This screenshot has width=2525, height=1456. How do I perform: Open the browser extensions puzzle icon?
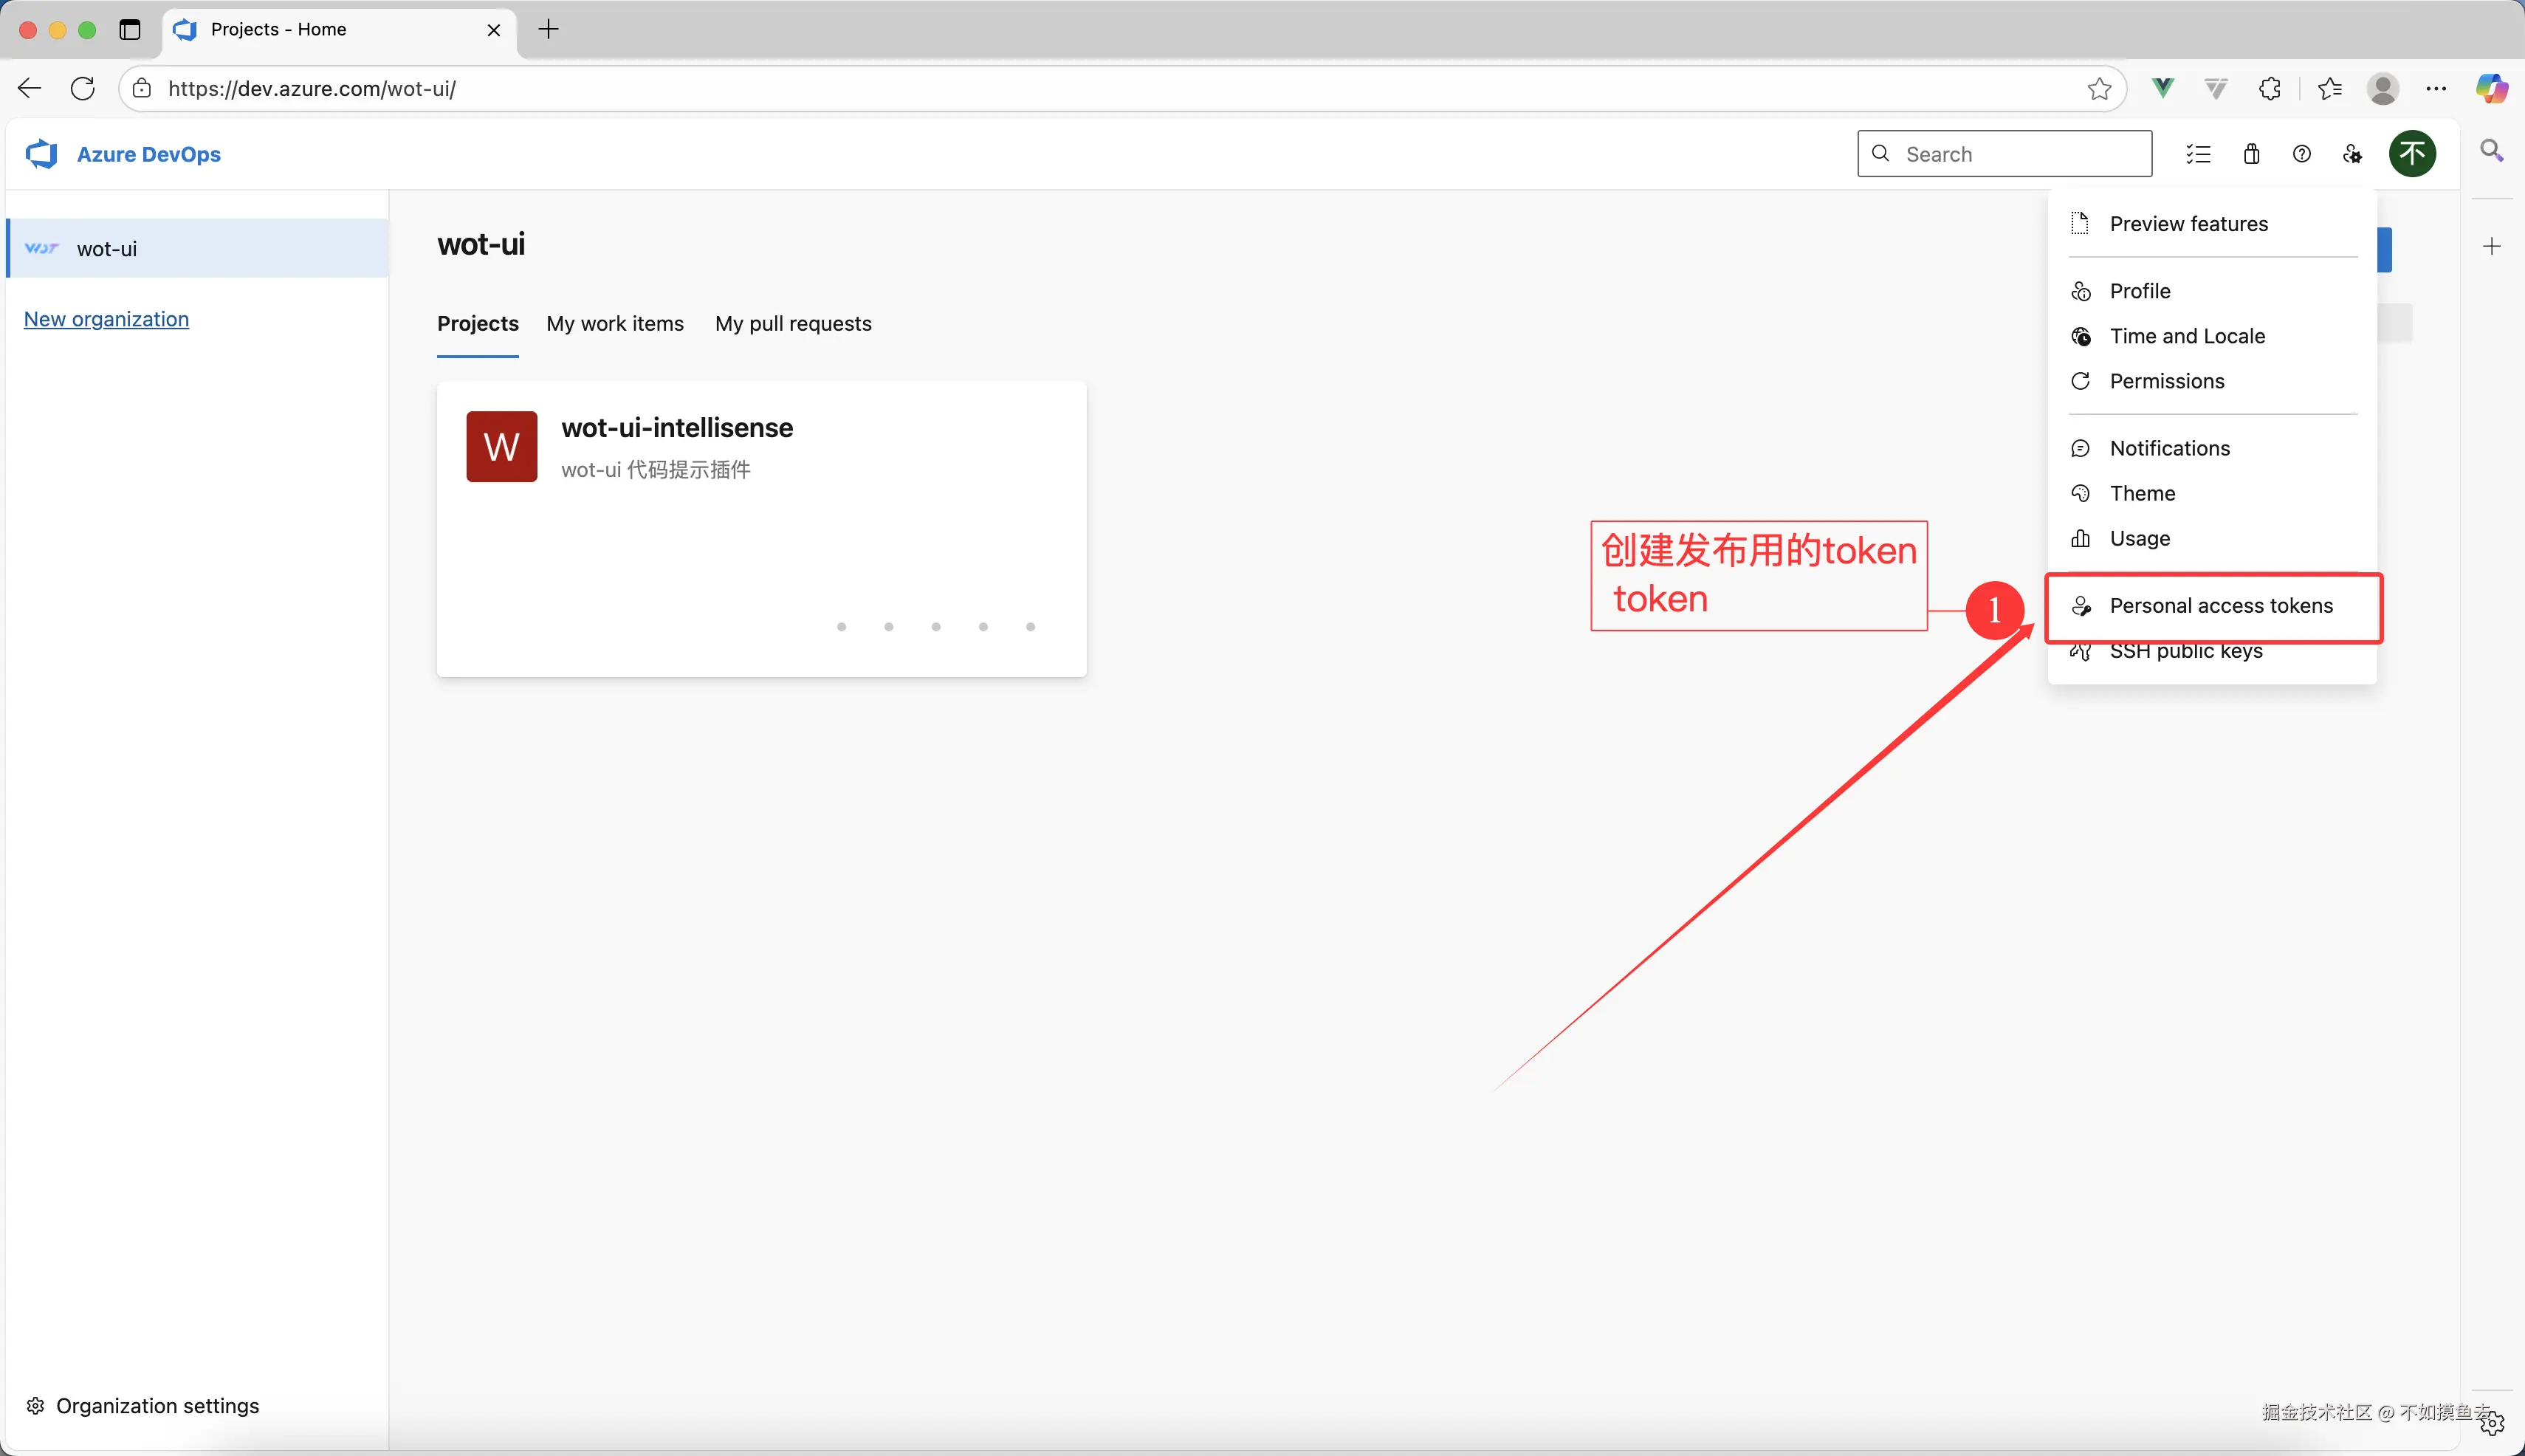(x=2270, y=89)
